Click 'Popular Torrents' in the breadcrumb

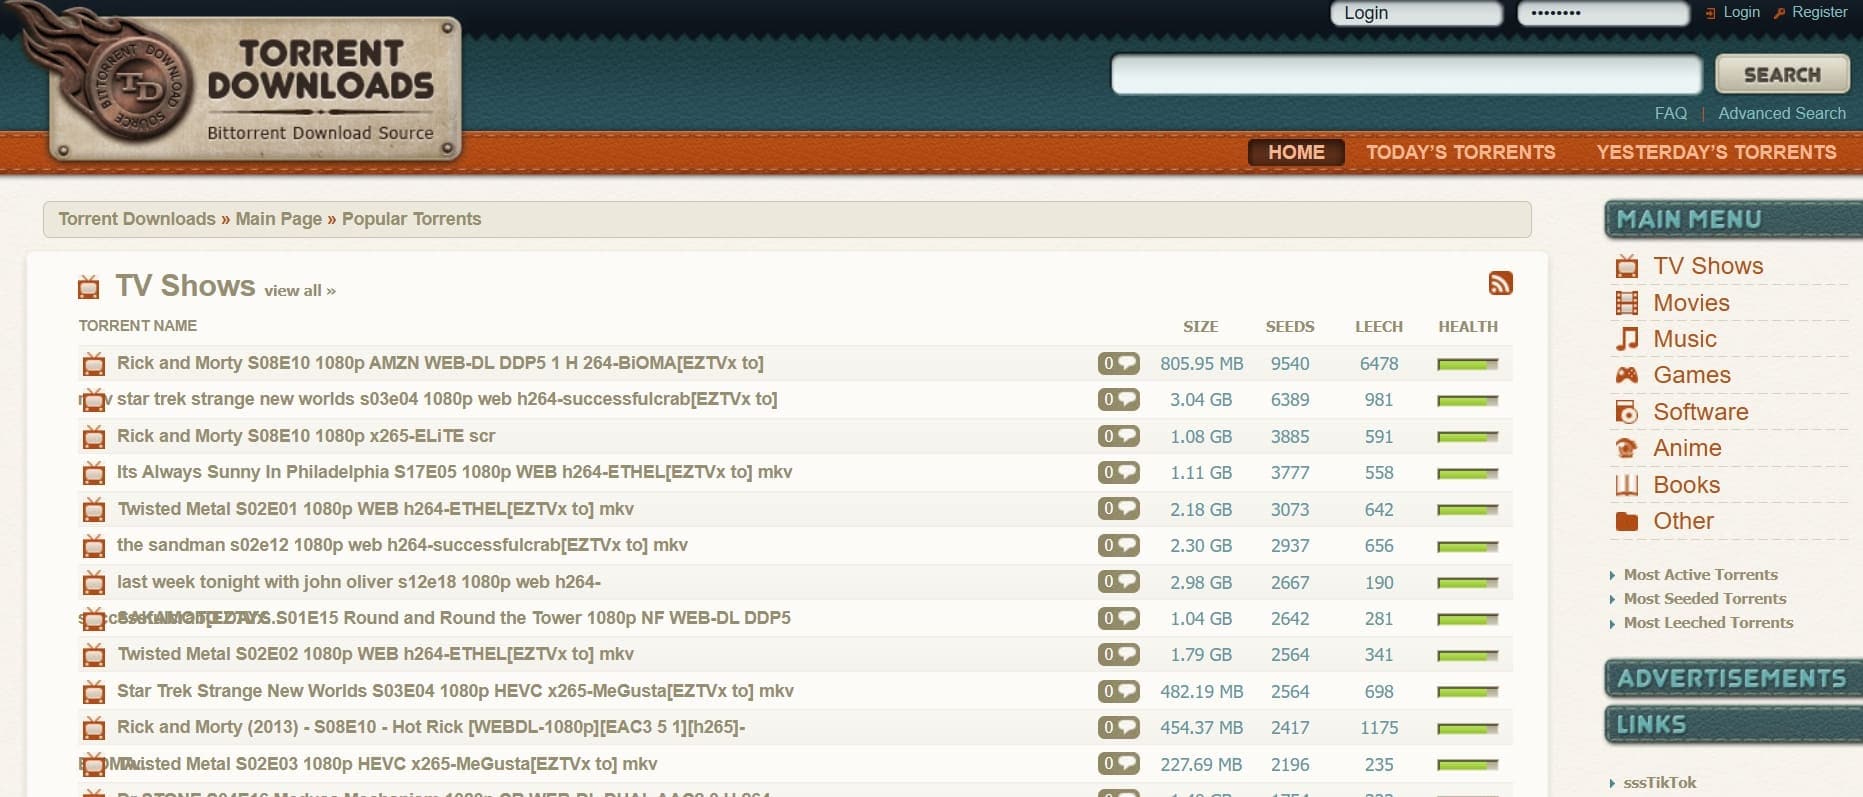pyautogui.click(x=411, y=219)
